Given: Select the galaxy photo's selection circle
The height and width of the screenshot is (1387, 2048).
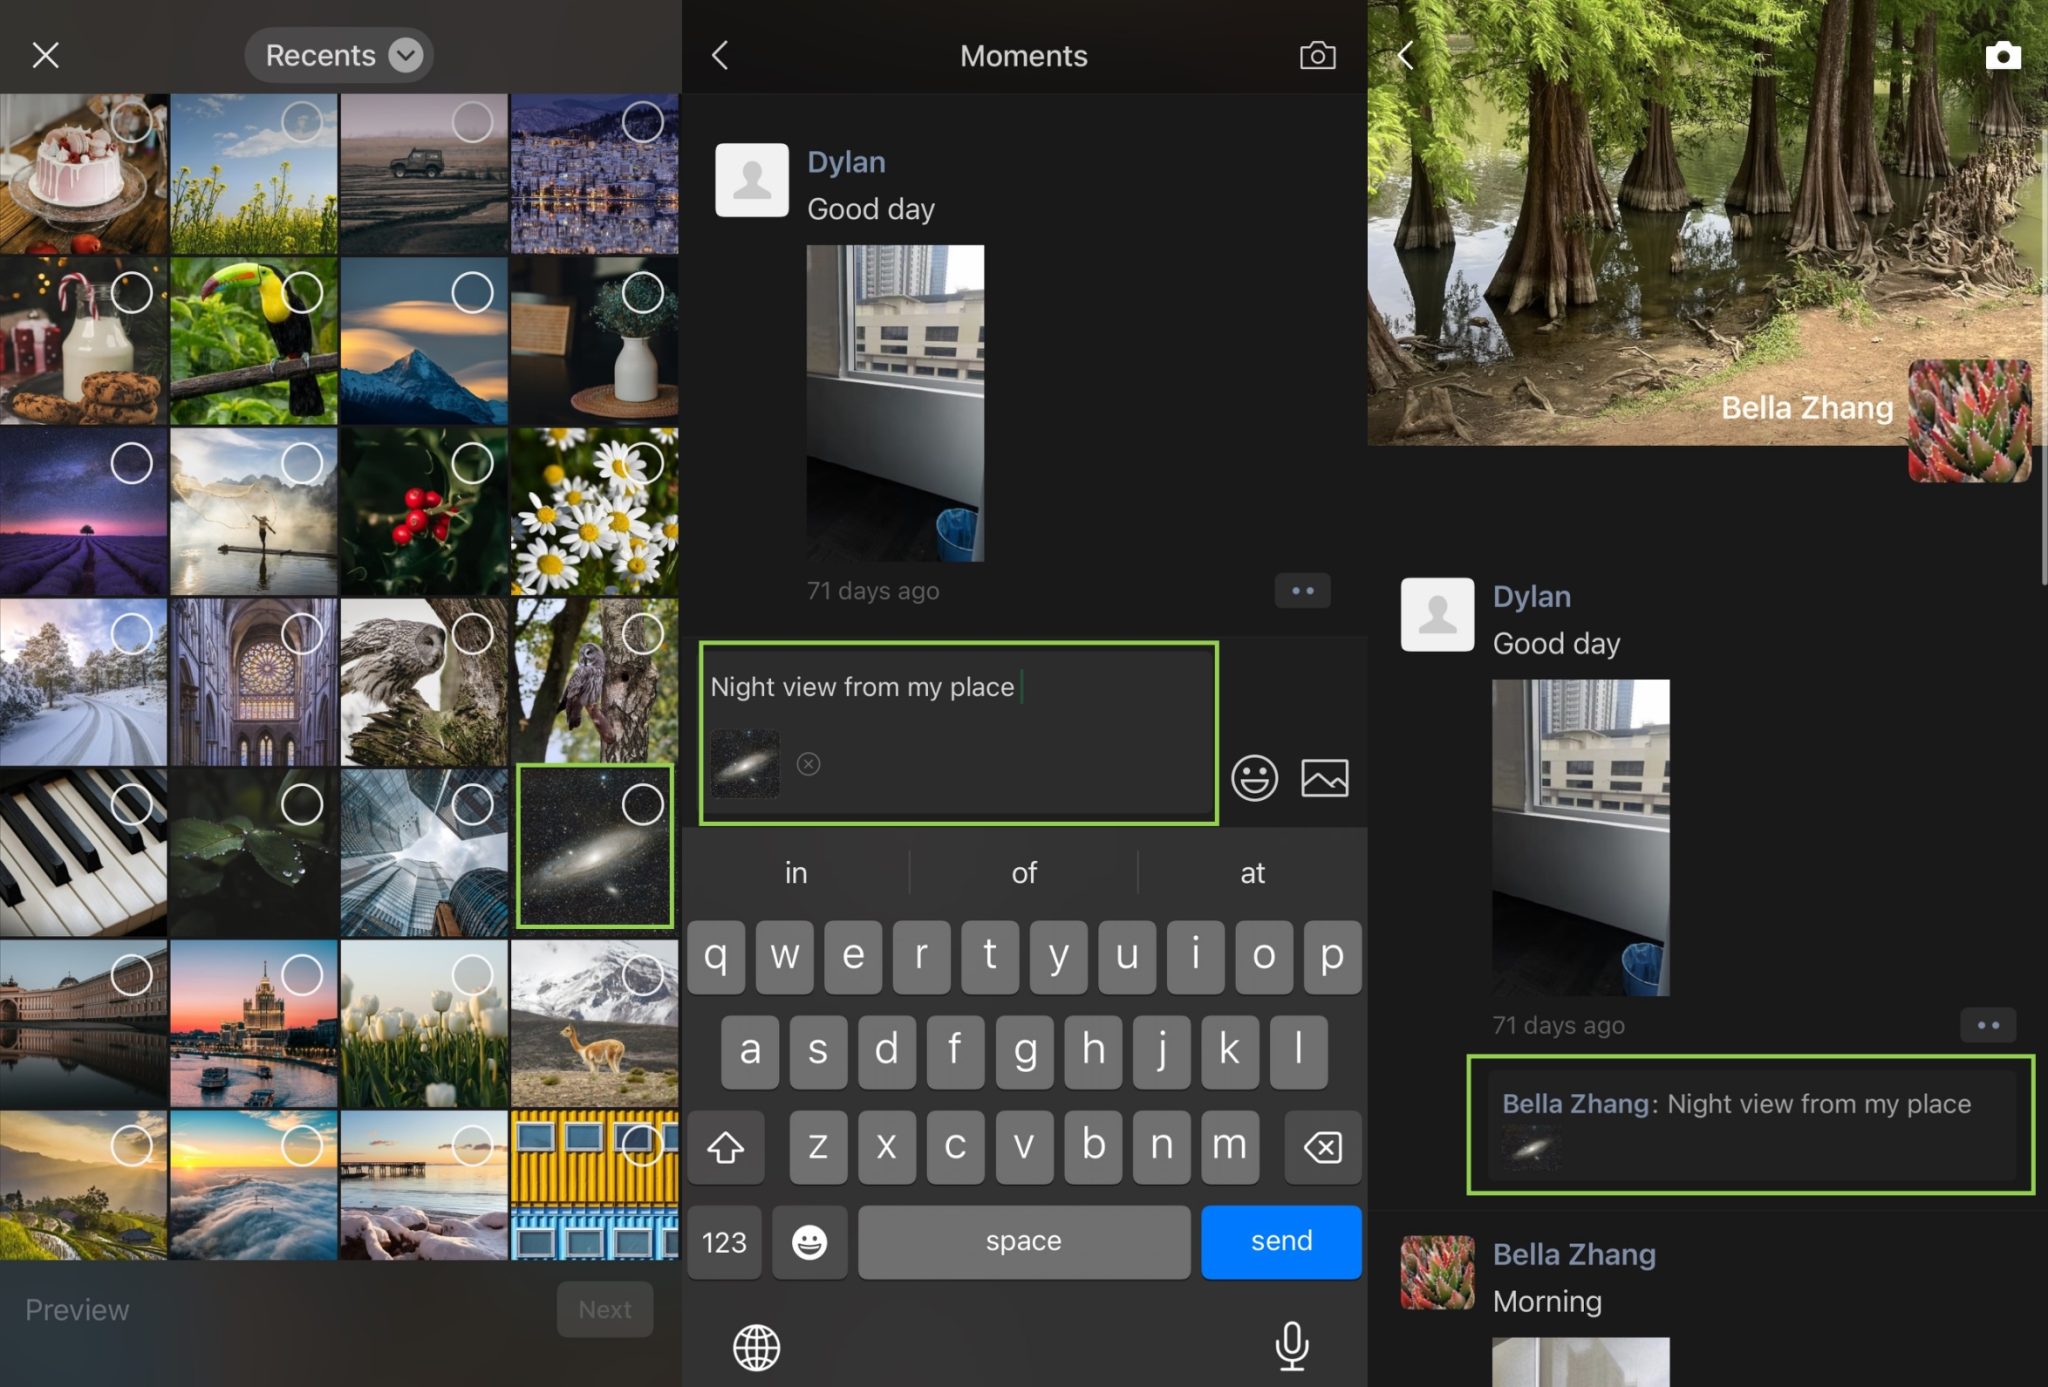Looking at the screenshot, I should click(643, 803).
